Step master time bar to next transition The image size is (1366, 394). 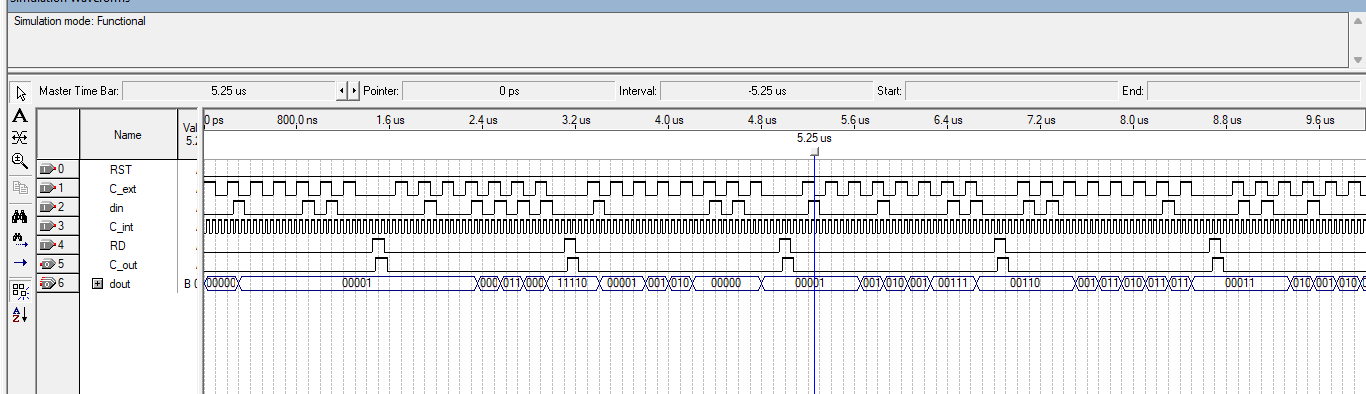353,91
